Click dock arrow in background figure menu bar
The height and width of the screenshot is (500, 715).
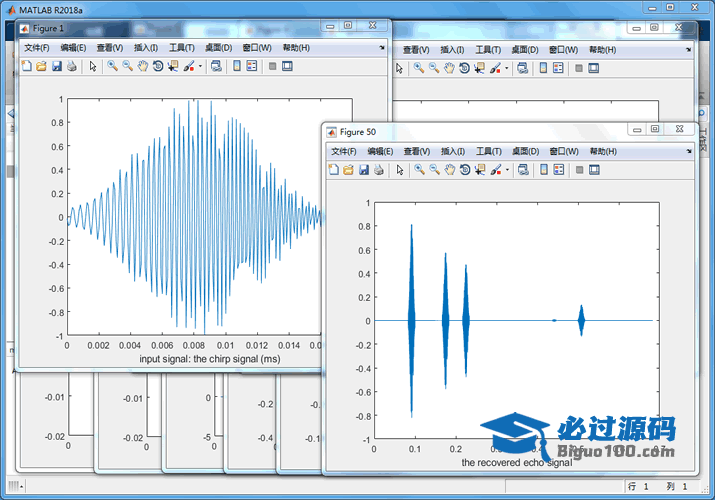pos(688,49)
